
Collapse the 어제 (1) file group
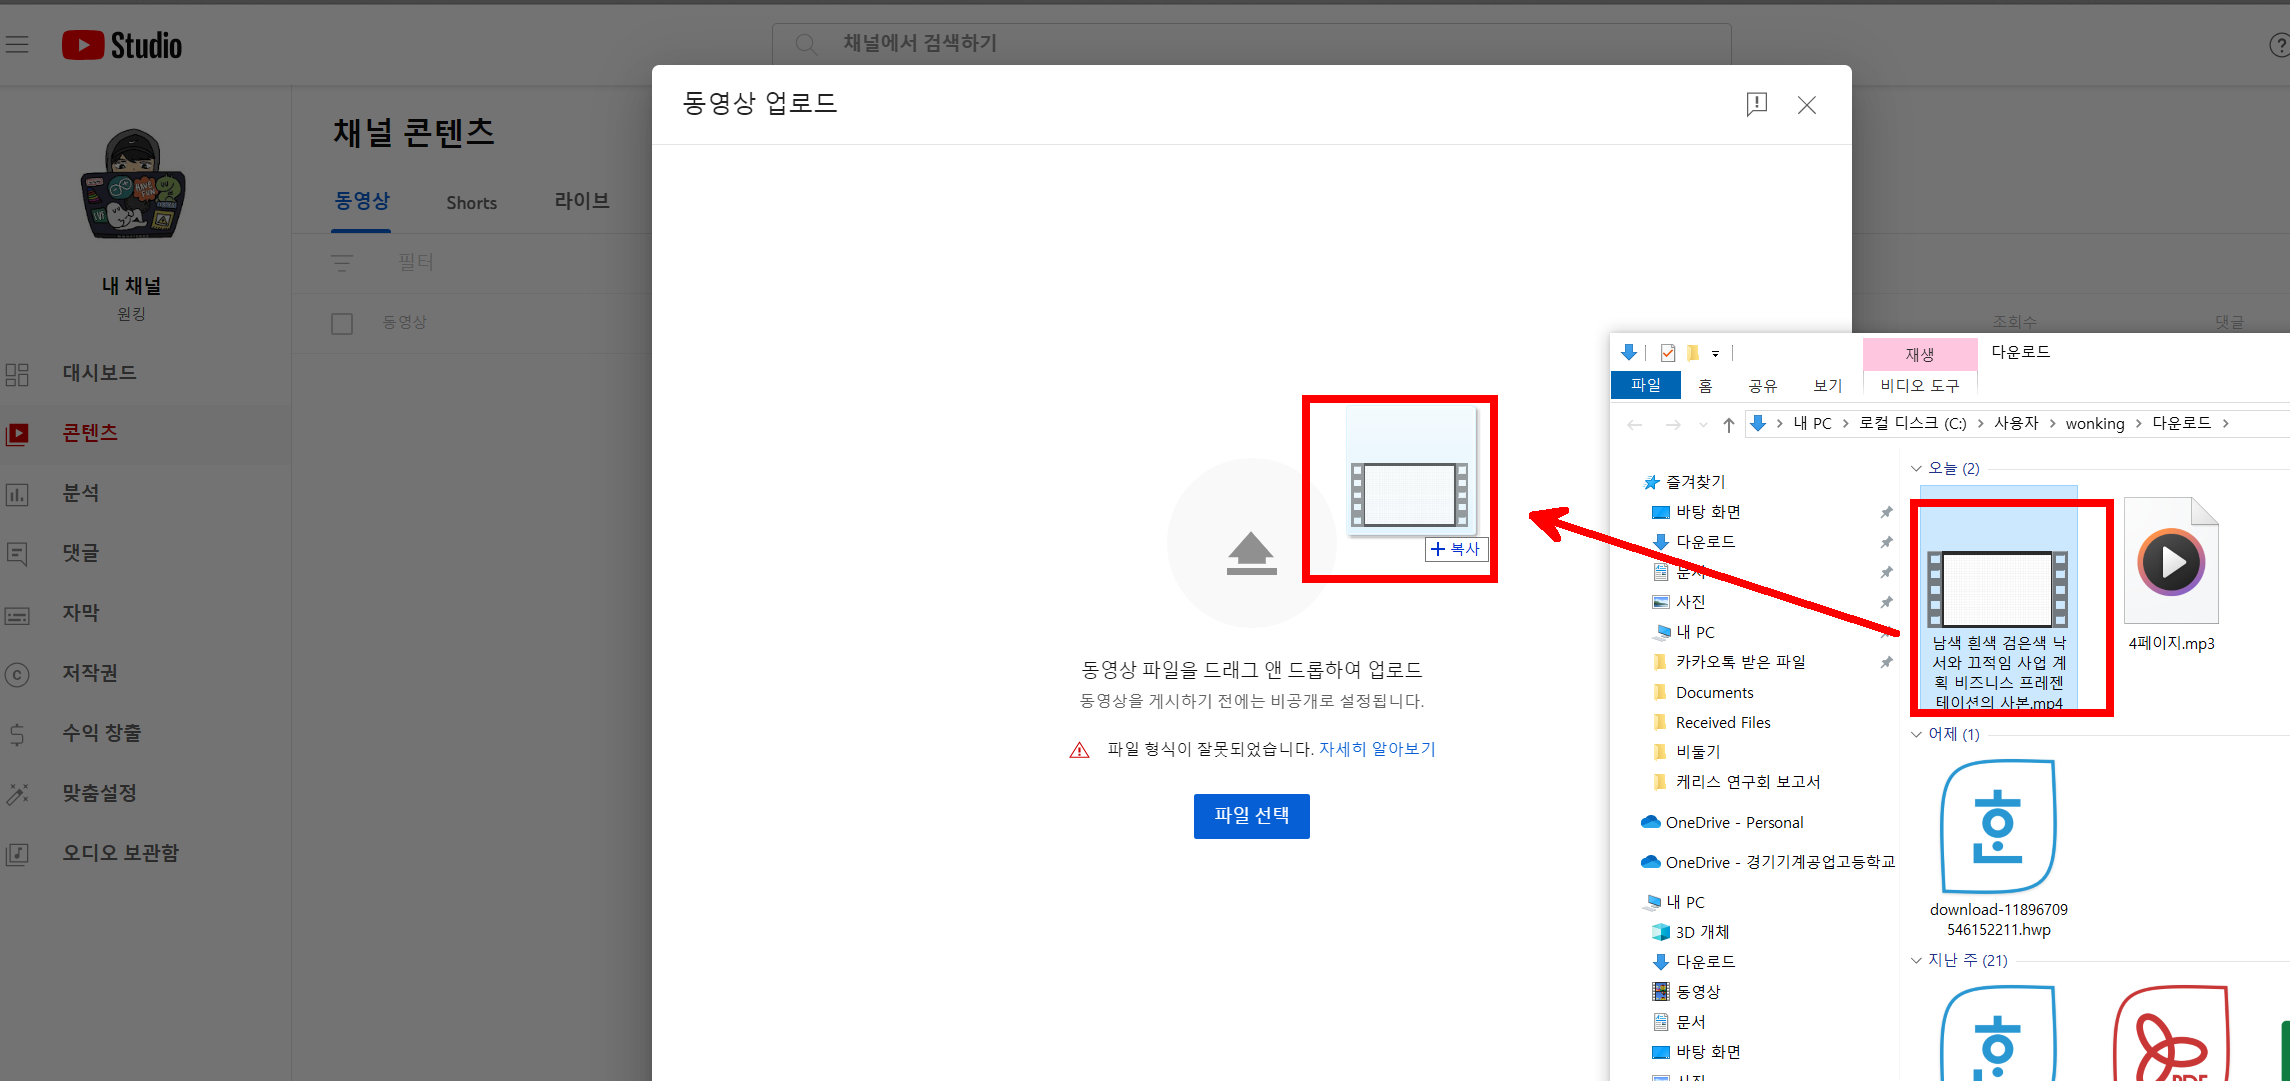1916,735
